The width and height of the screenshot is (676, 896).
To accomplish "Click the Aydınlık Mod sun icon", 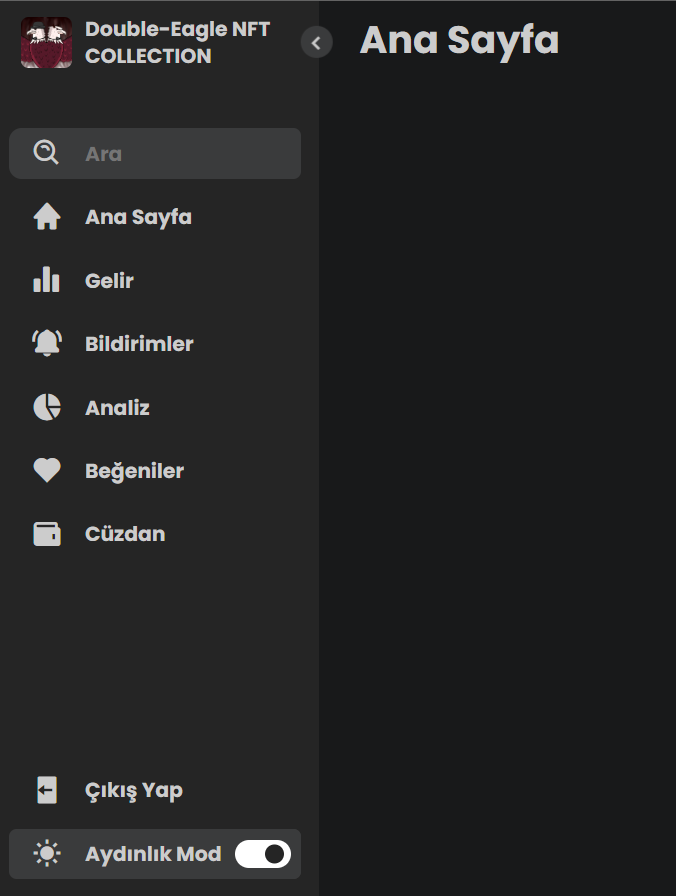I will pyautogui.click(x=46, y=853).
